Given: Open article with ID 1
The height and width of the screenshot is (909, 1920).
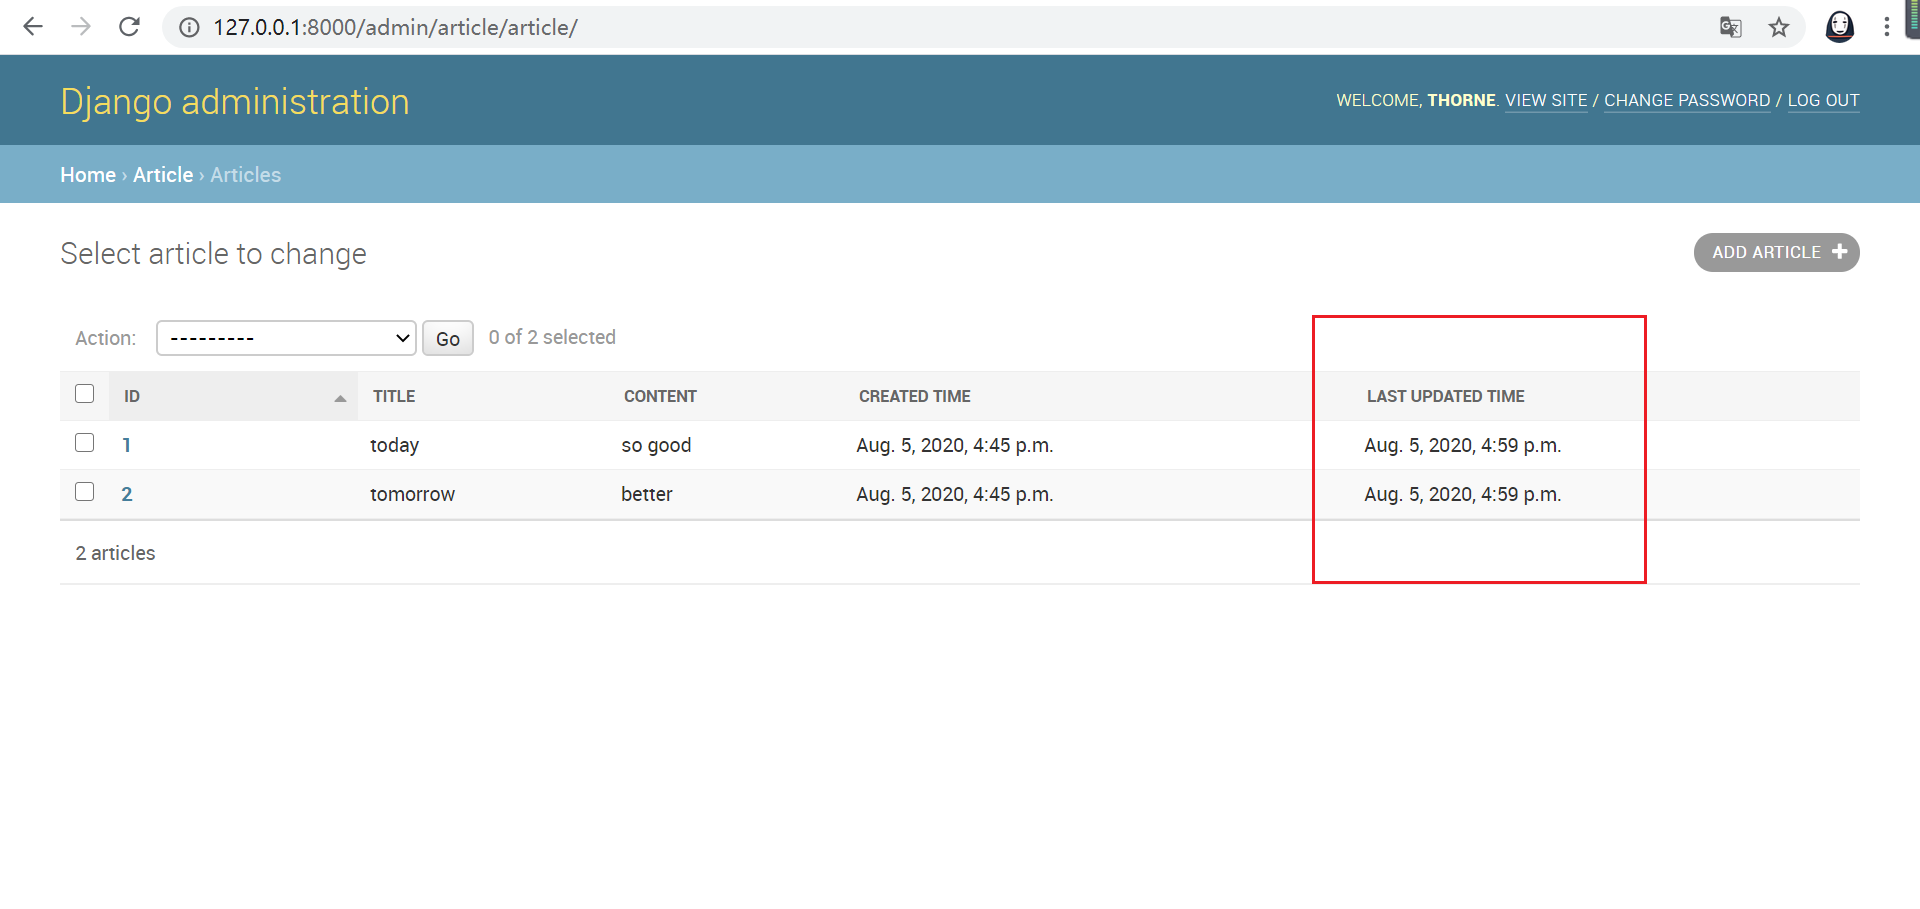Looking at the screenshot, I should (127, 445).
